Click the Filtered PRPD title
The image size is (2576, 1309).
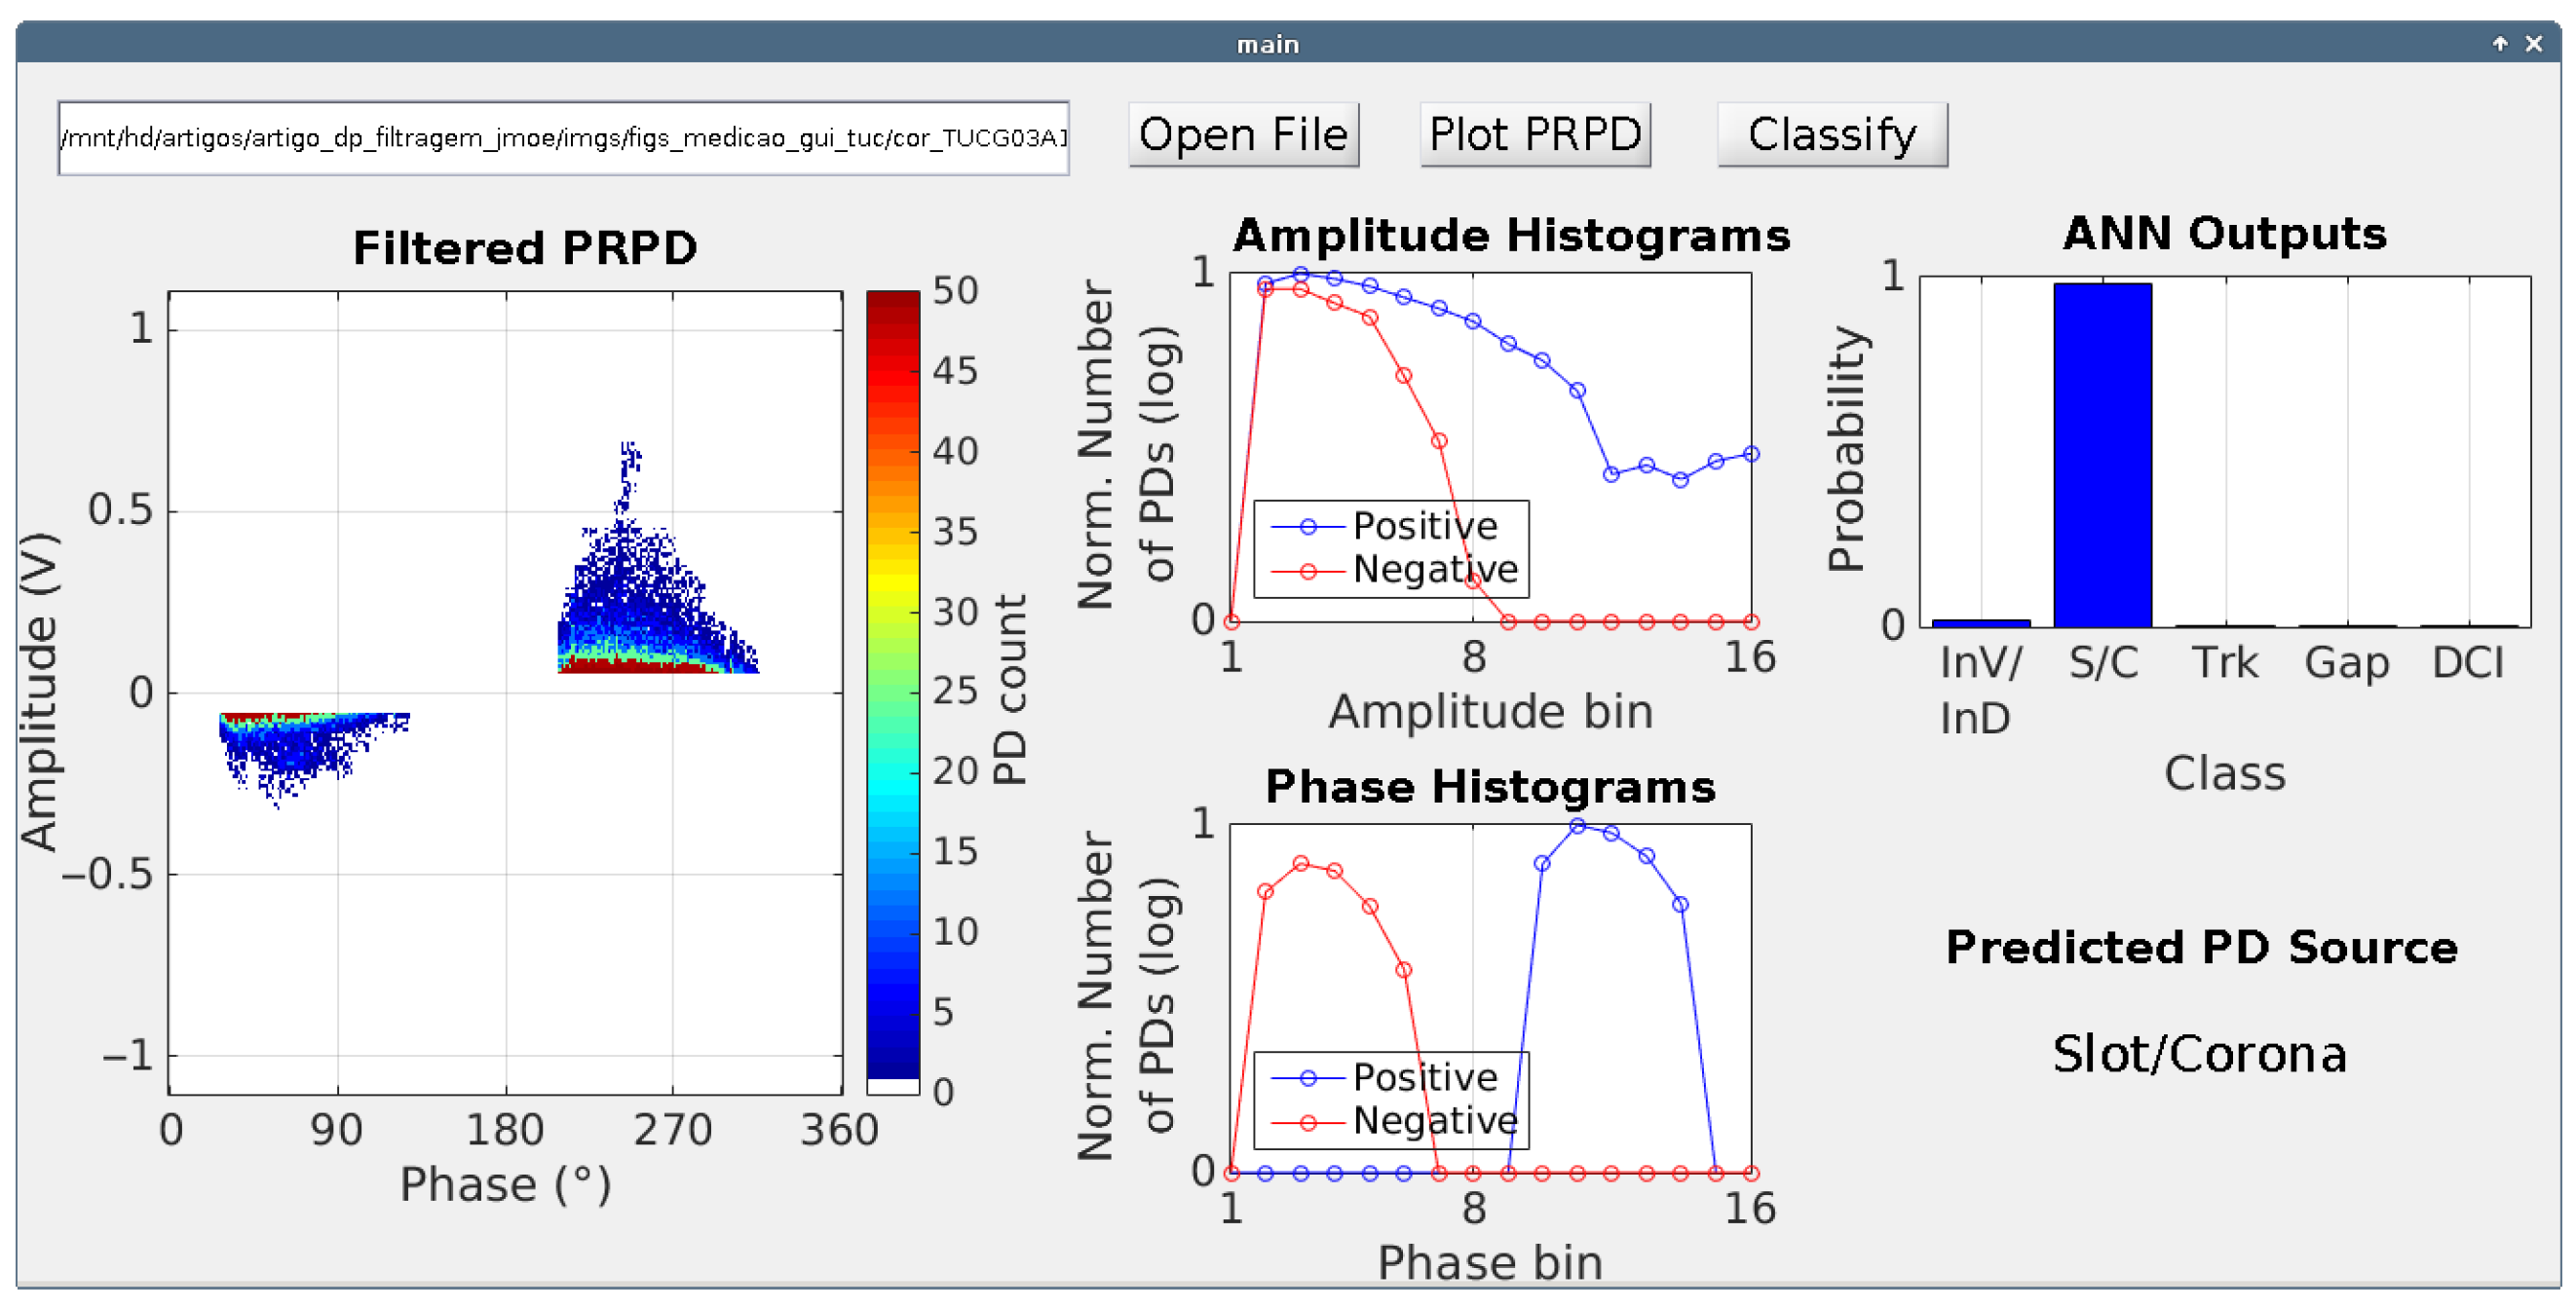(x=525, y=248)
